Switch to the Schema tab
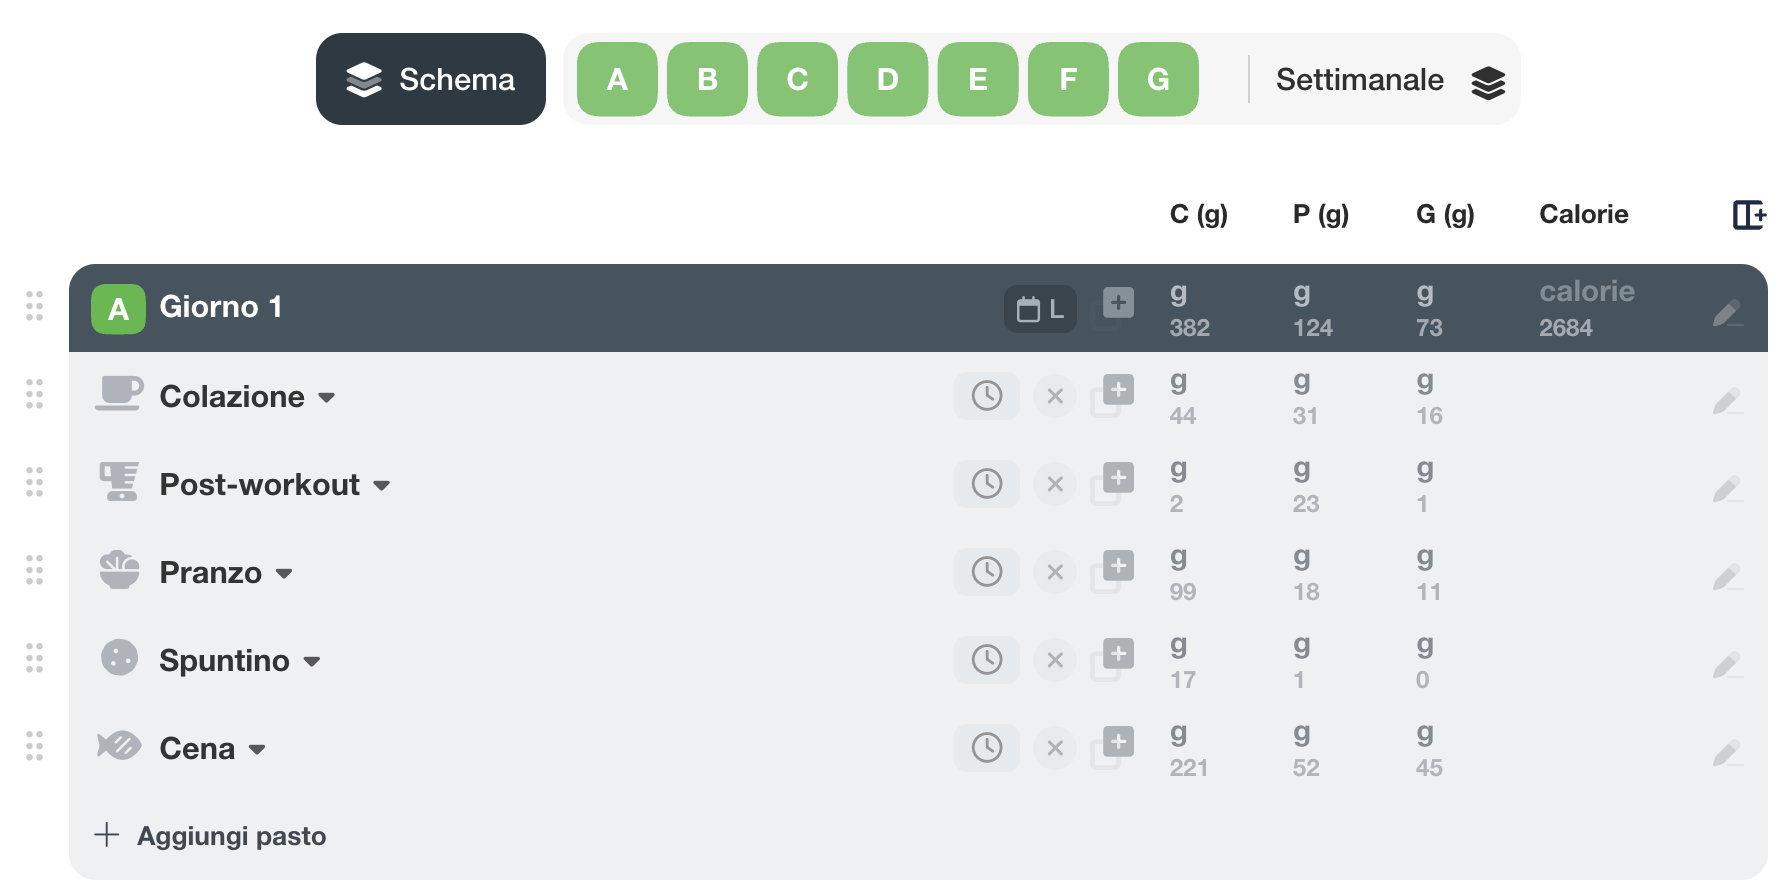1786x884 pixels. click(431, 79)
